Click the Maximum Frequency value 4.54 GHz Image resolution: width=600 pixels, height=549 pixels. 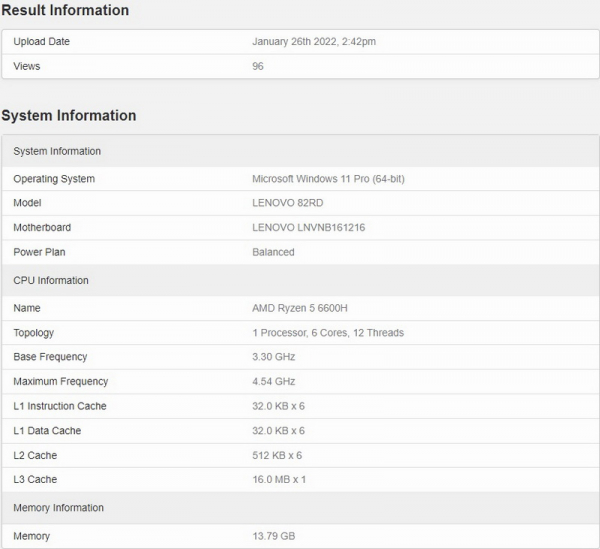click(x=275, y=382)
